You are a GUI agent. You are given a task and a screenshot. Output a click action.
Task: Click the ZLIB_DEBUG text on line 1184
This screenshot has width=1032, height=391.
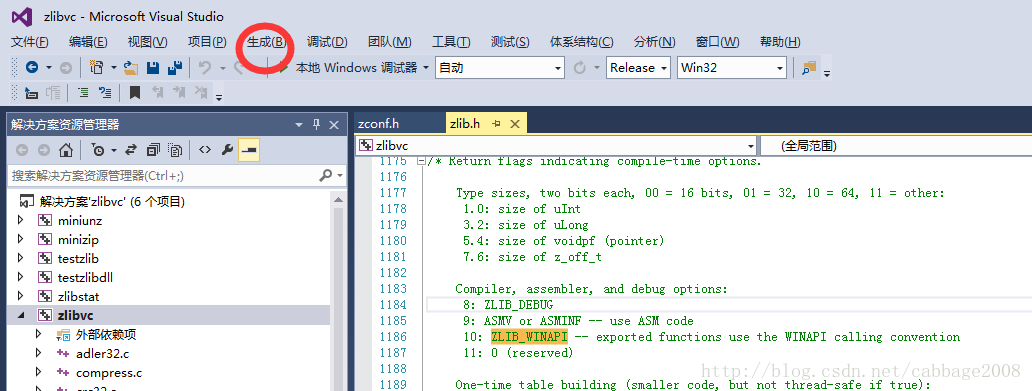click(519, 305)
